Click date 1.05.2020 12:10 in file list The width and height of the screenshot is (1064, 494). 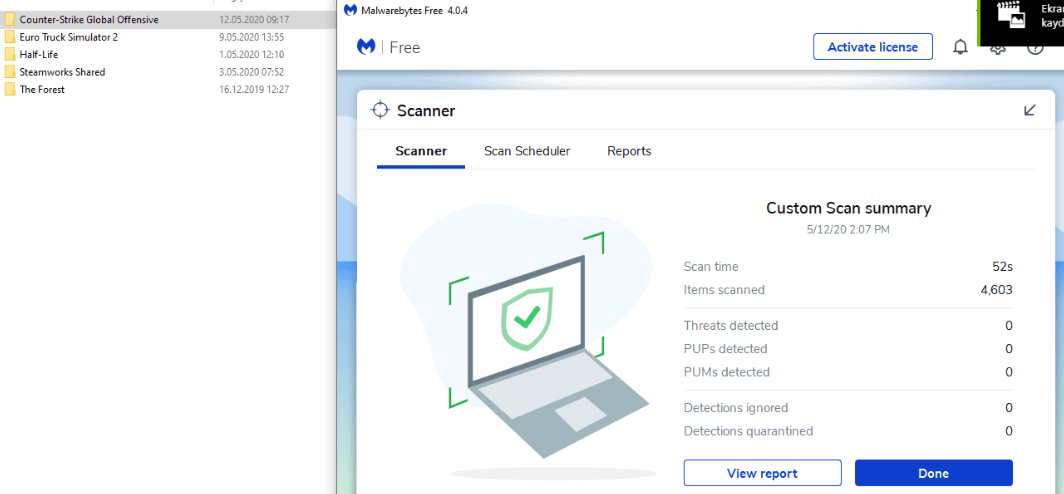[251, 54]
